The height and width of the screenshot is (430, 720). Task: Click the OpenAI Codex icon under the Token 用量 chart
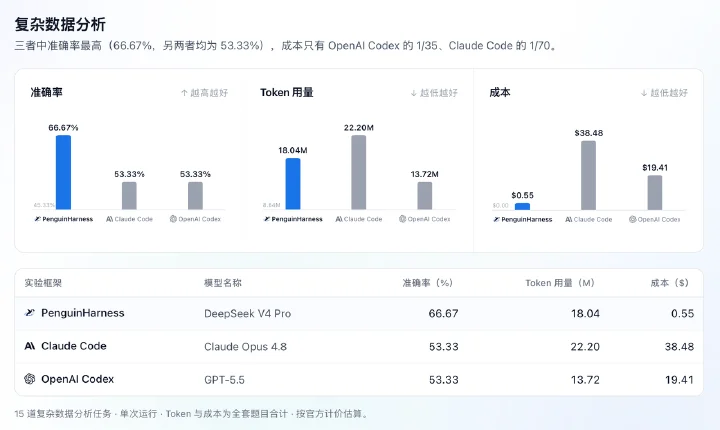click(402, 219)
